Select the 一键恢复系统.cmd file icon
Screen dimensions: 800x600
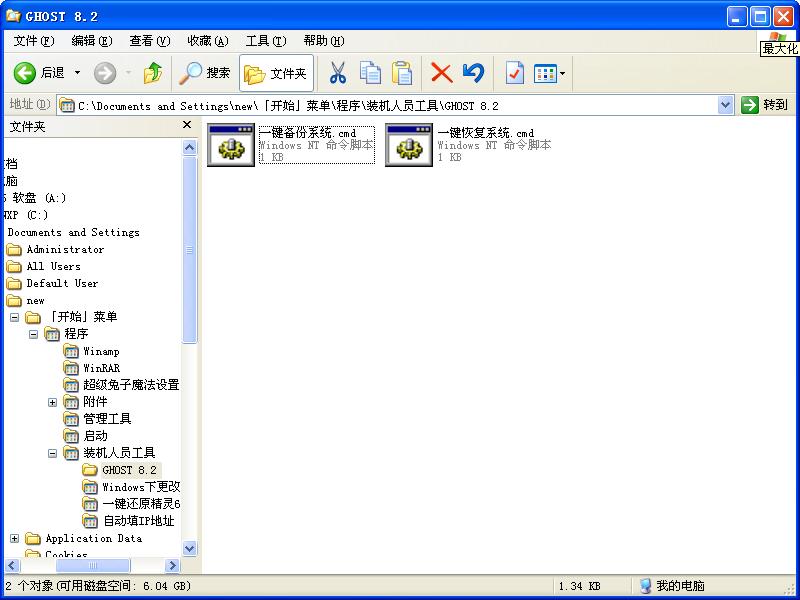click(x=409, y=145)
